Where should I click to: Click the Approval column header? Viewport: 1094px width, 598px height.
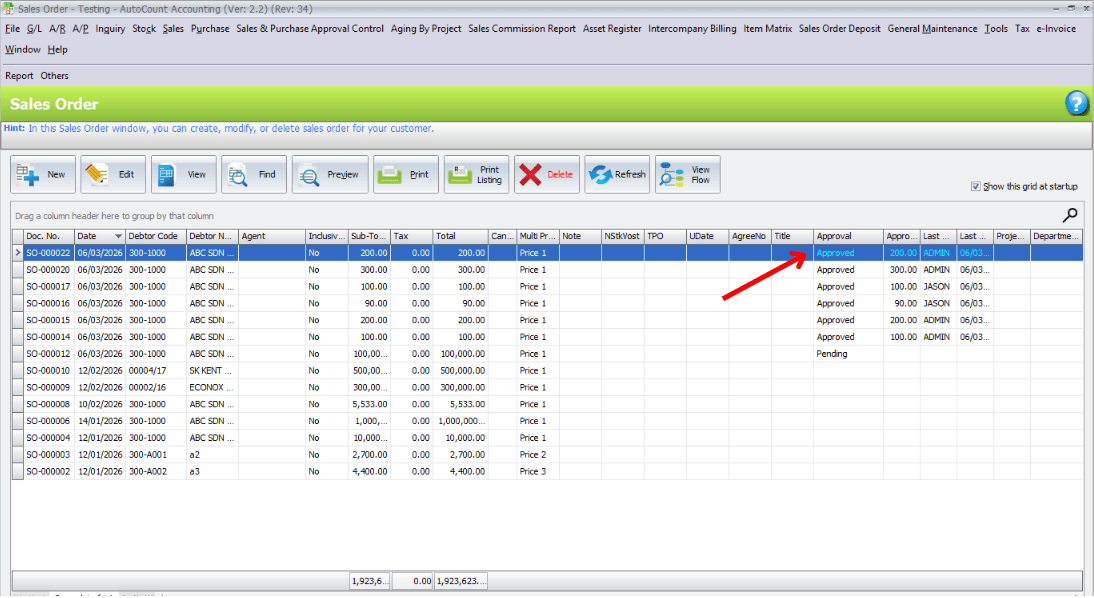pyautogui.click(x=846, y=237)
